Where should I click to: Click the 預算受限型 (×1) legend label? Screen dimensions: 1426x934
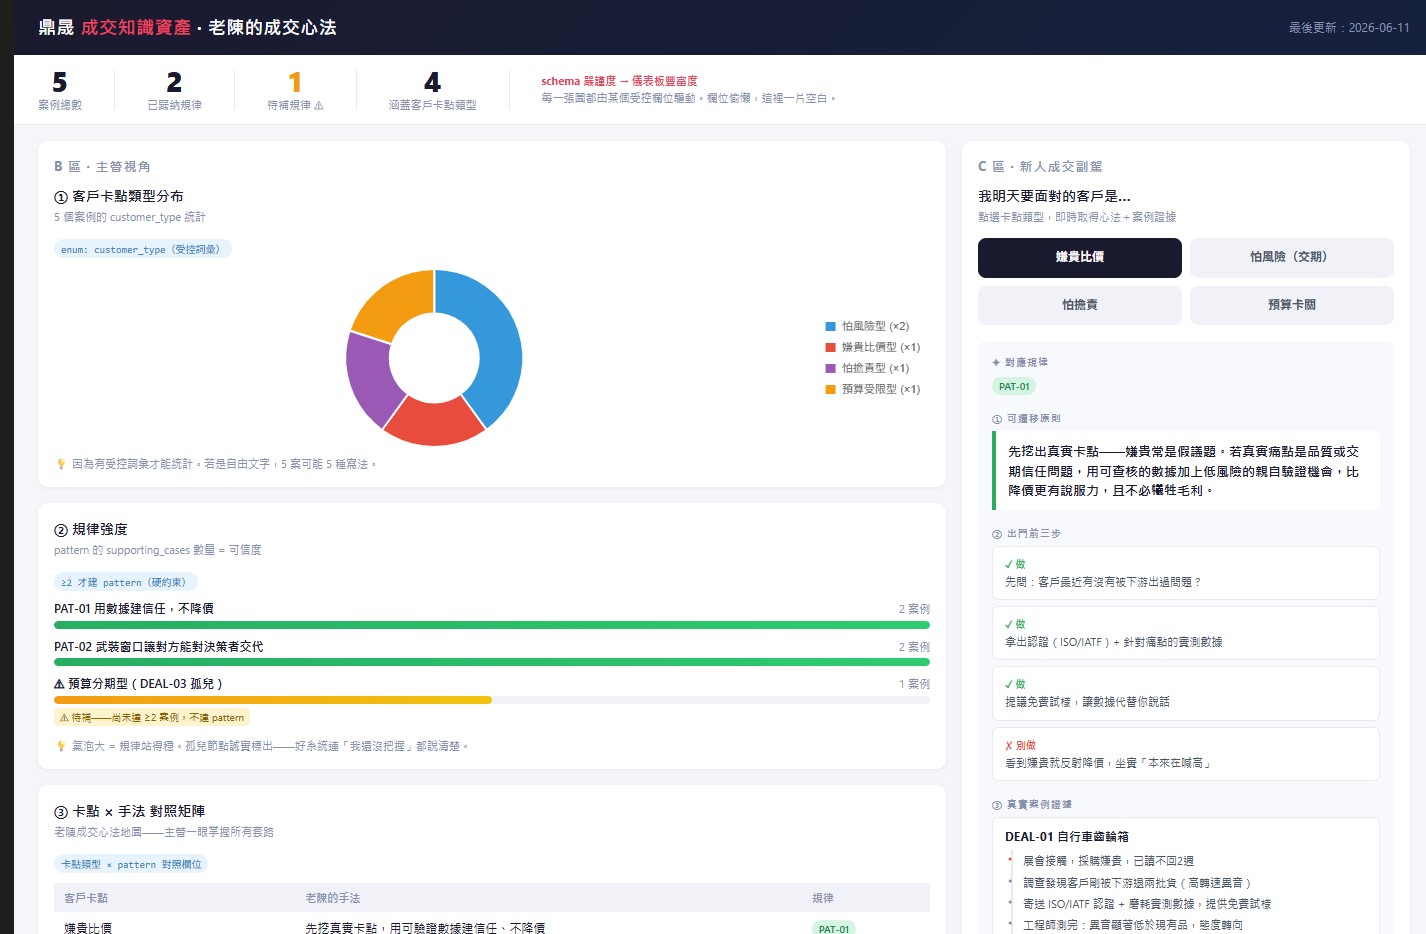point(881,389)
